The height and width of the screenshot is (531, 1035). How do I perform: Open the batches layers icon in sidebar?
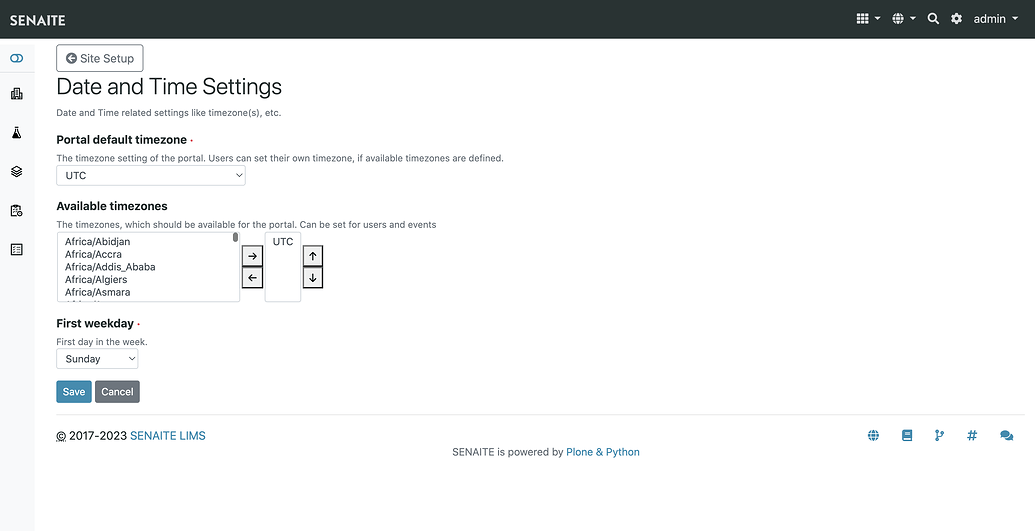(17, 172)
